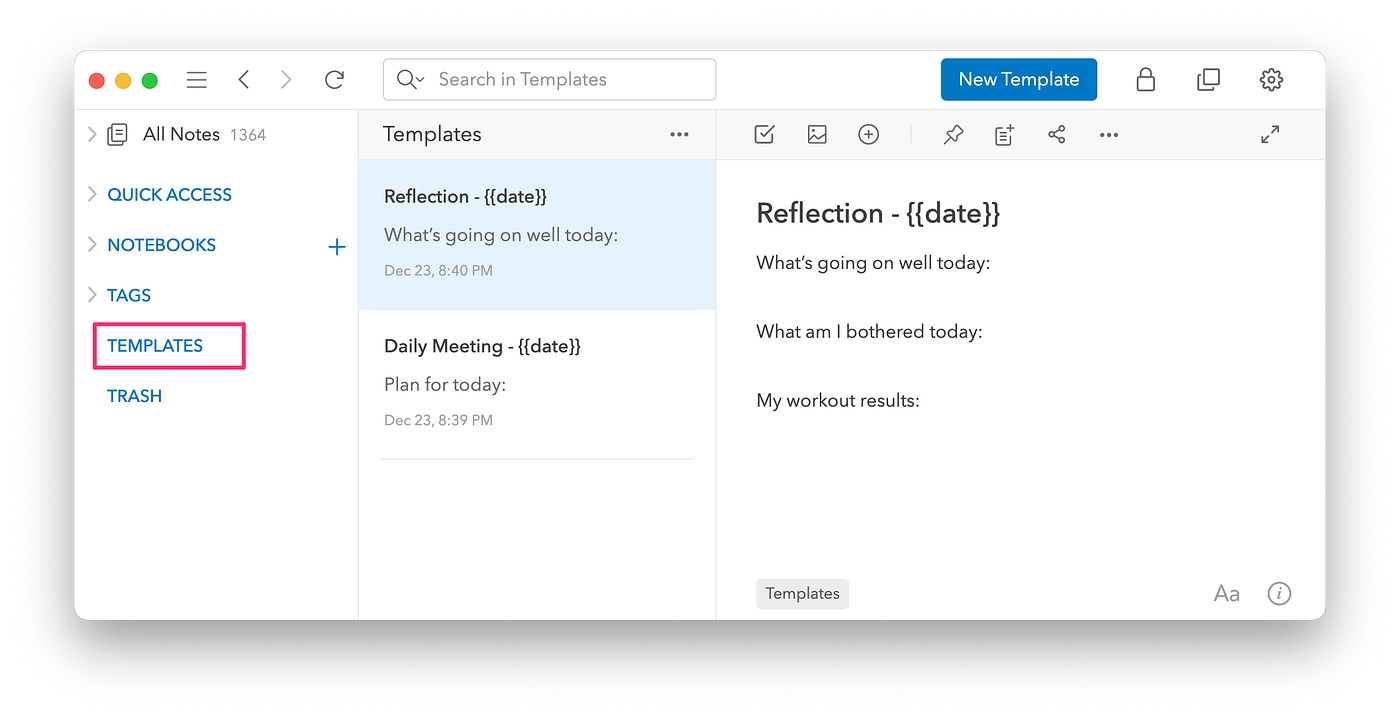Open TAGS section
The width and height of the screenshot is (1400, 718).
click(x=129, y=295)
